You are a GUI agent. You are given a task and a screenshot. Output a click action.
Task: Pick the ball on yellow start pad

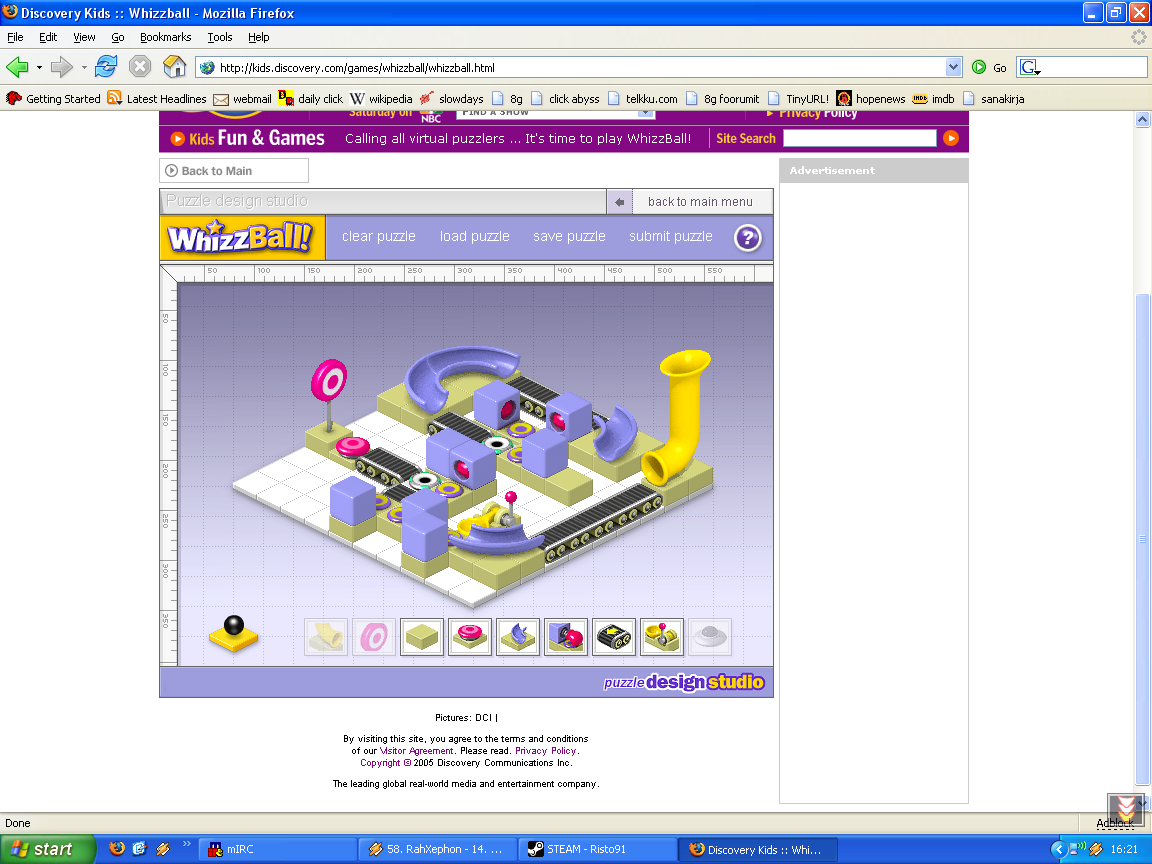coord(234,633)
